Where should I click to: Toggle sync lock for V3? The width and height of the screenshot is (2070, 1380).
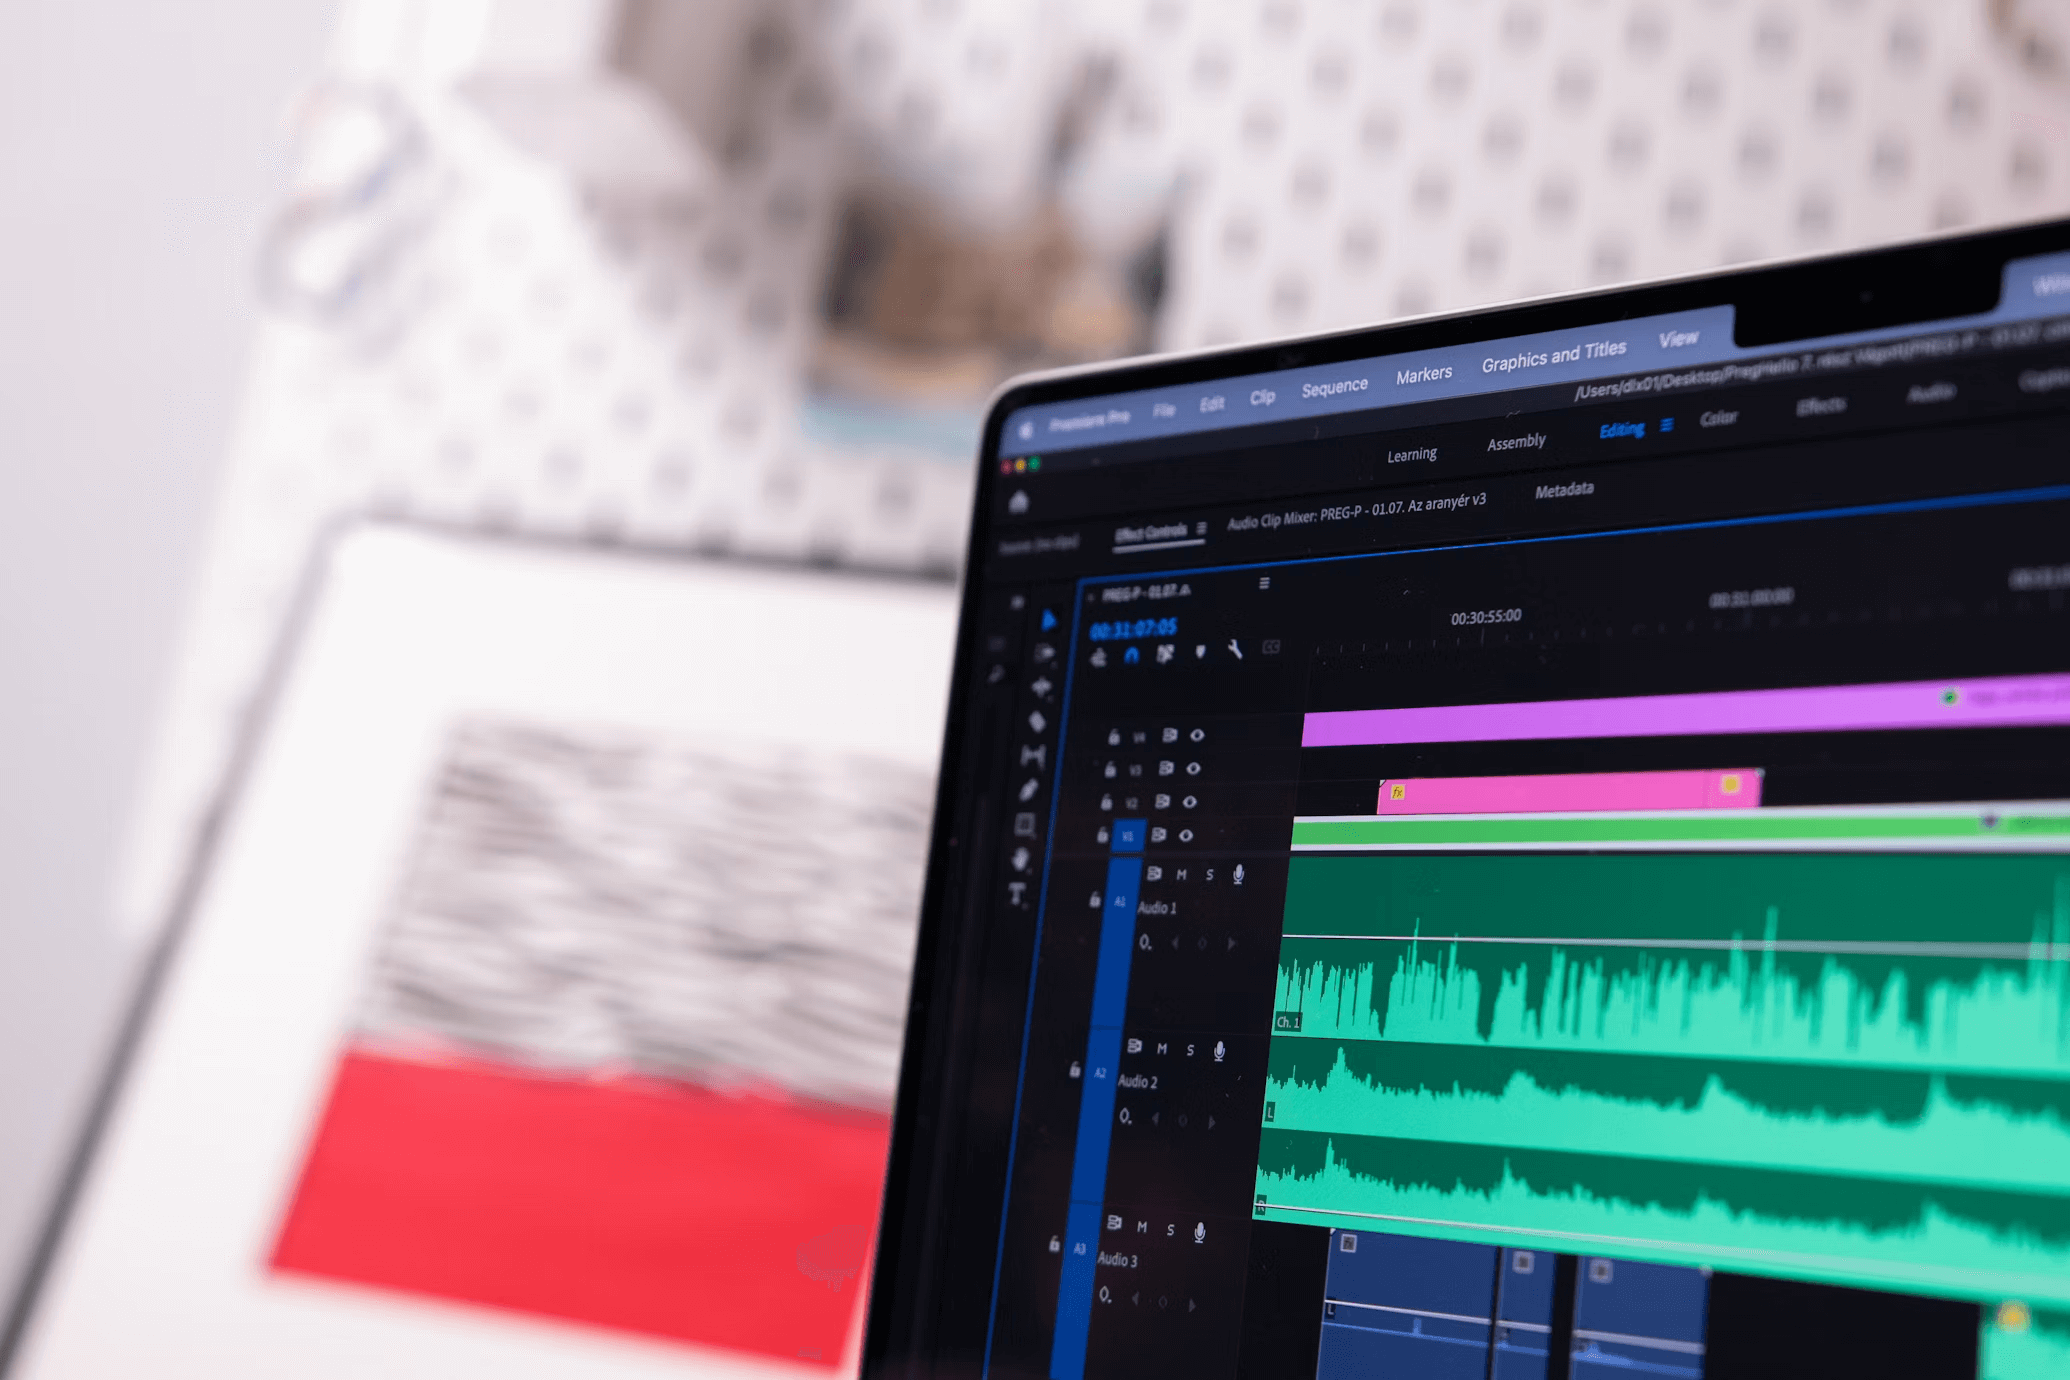click(x=1165, y=769)
